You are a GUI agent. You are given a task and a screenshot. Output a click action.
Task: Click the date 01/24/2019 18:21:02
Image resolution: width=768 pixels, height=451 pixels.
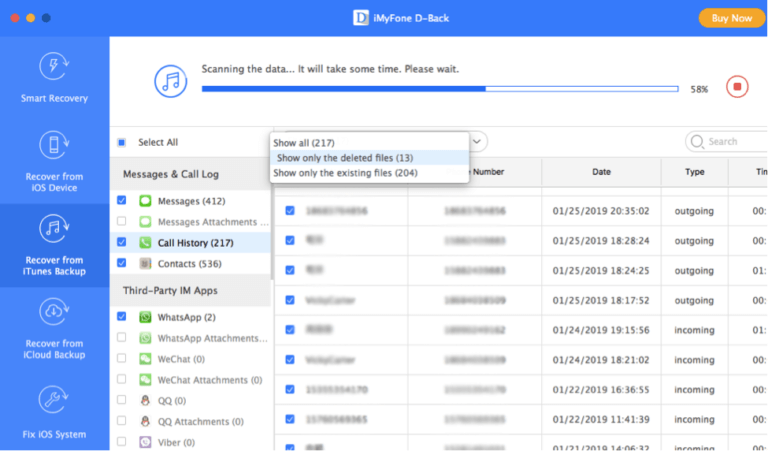pos(601,360)
